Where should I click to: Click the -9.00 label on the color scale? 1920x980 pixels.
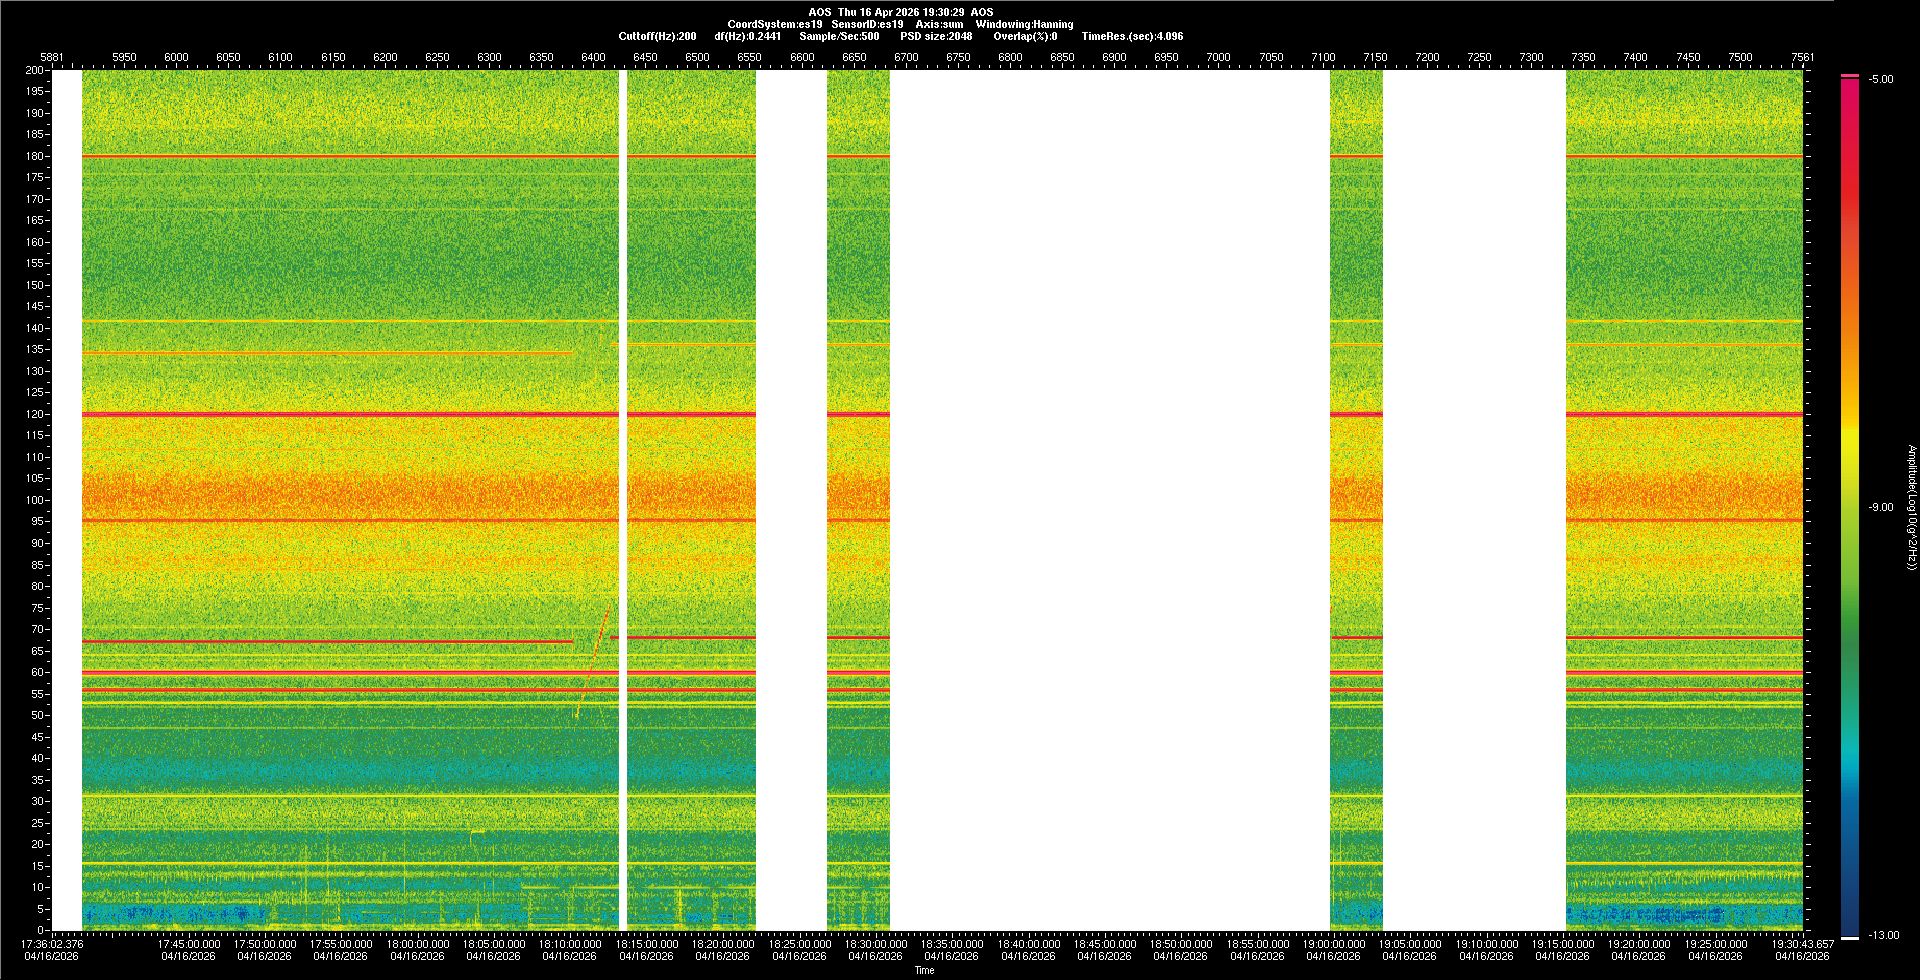pos(1880,508)
